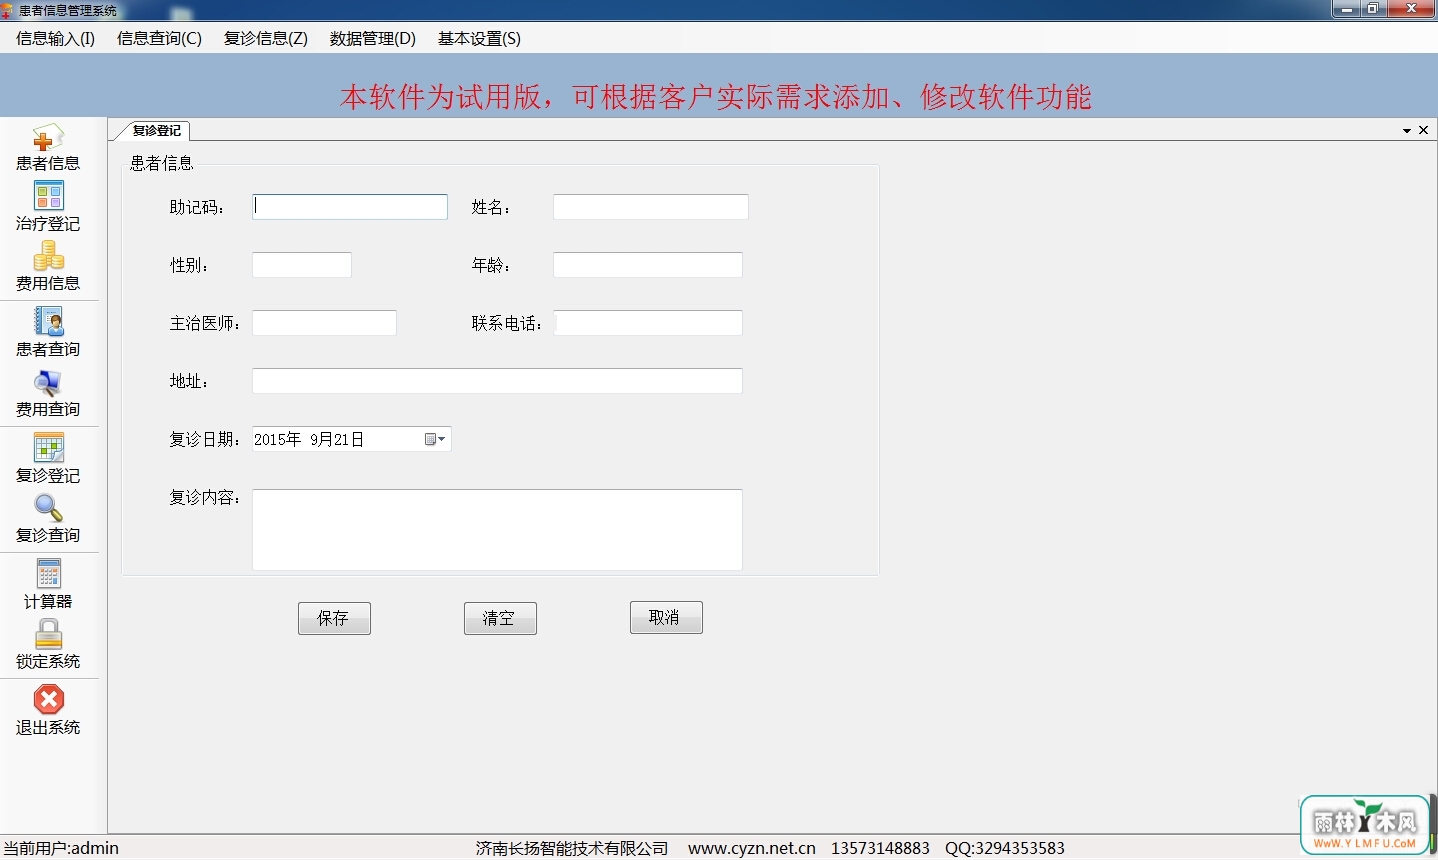This screenshot has height=860, width=1438.
Task: Click 济南长扬智能技术有限公司 status text
Action: [x=572, y=848]
